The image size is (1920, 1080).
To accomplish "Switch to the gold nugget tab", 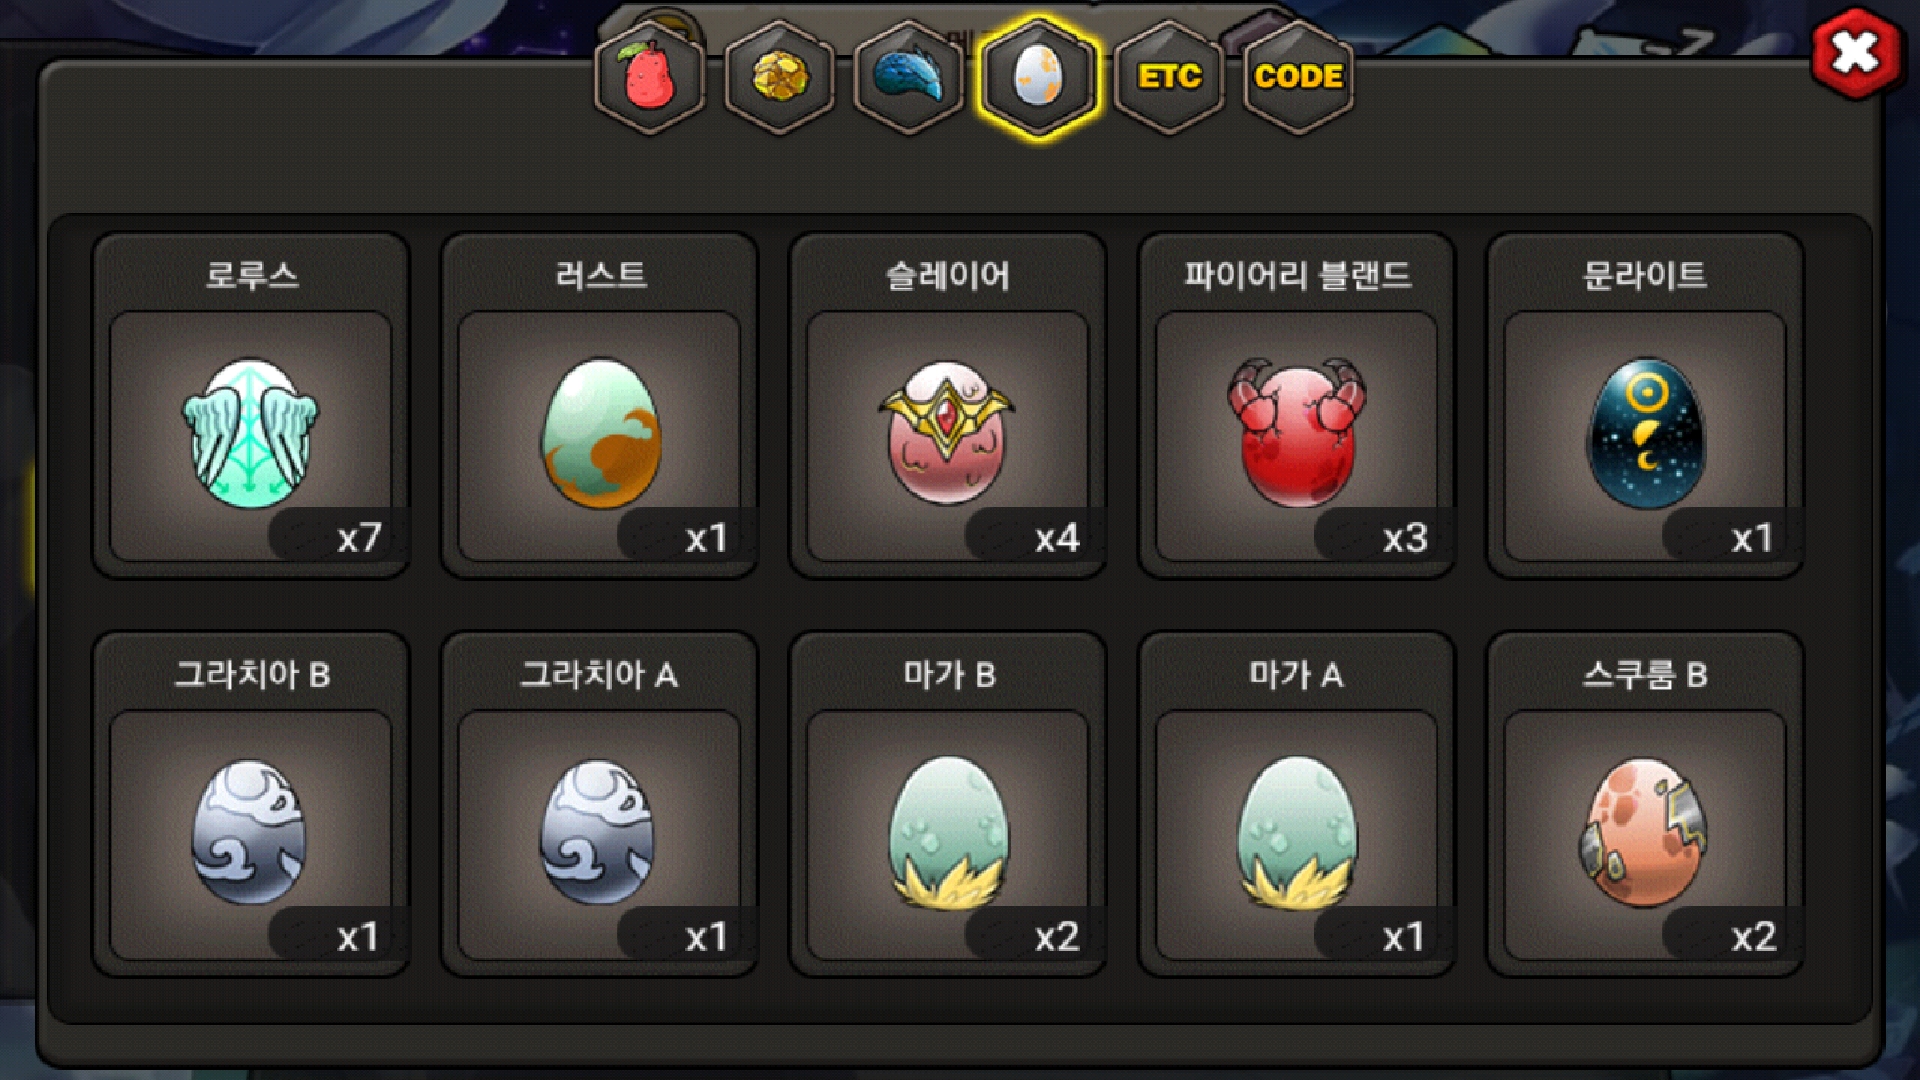I will point(779,77).
